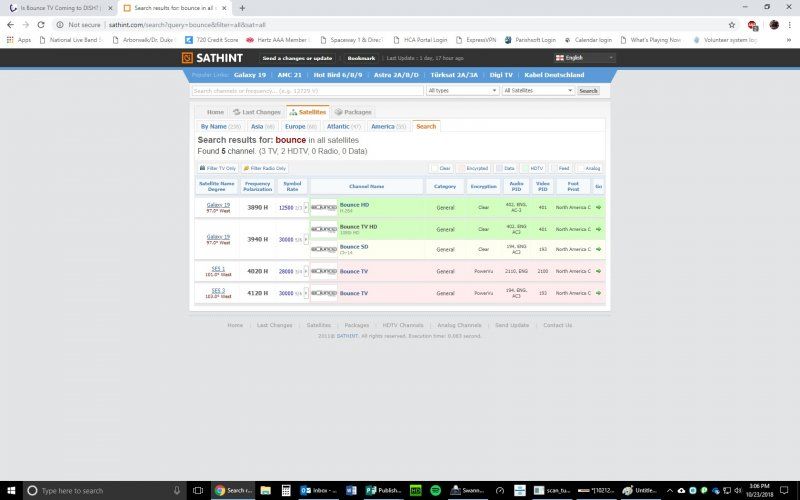Open the Galaxy 19 popular link
Viewport: 800px width, 500px height.
point(249,74)
